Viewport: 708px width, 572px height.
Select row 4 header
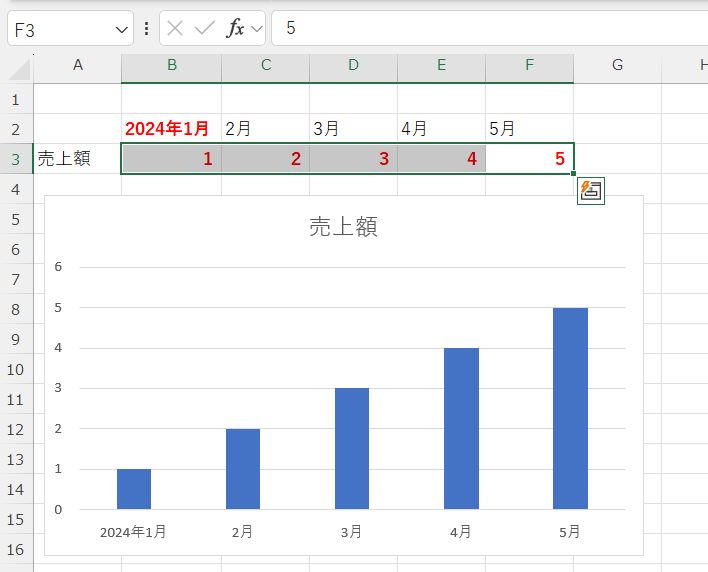[16, 189]
